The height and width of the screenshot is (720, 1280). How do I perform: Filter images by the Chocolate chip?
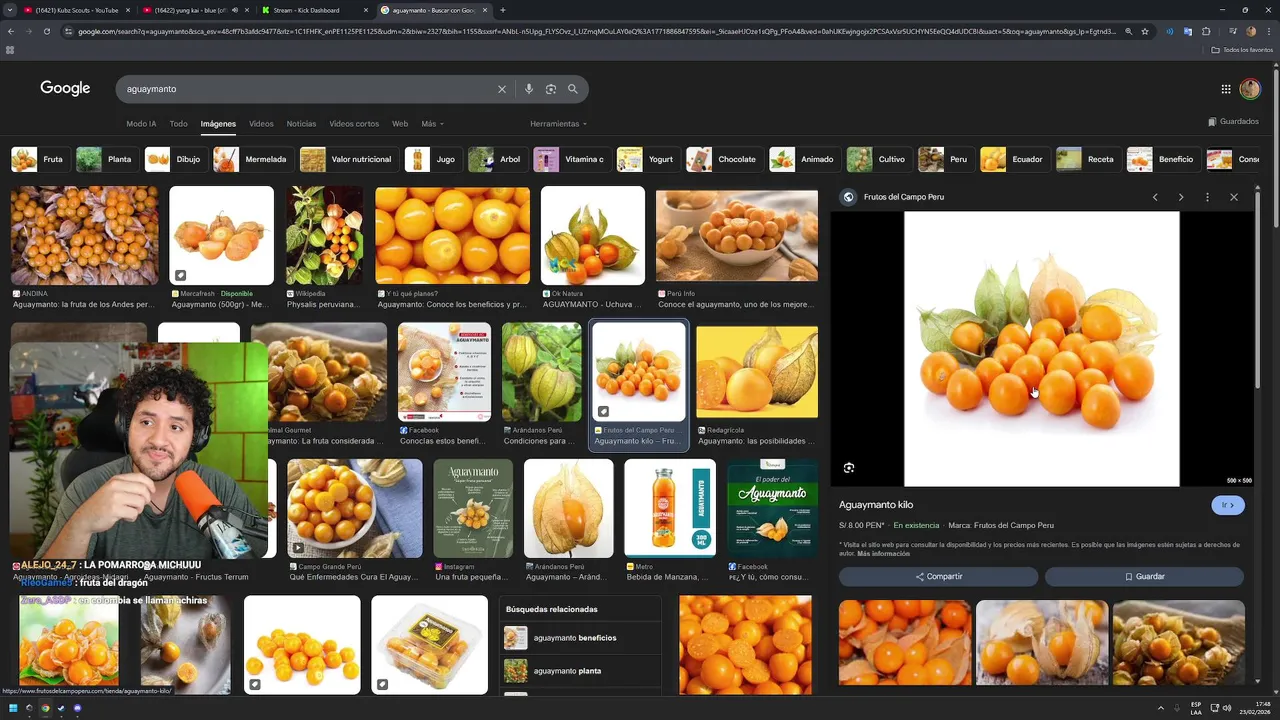coord(724,159)
